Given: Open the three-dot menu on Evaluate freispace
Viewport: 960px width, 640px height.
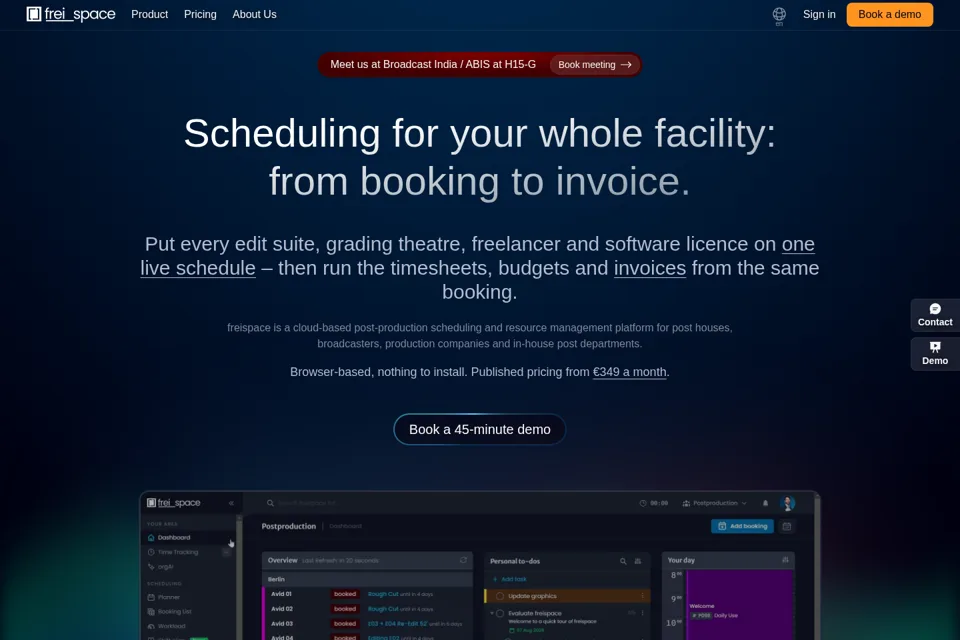Looking at the screenshot, I should click(642, 613).
